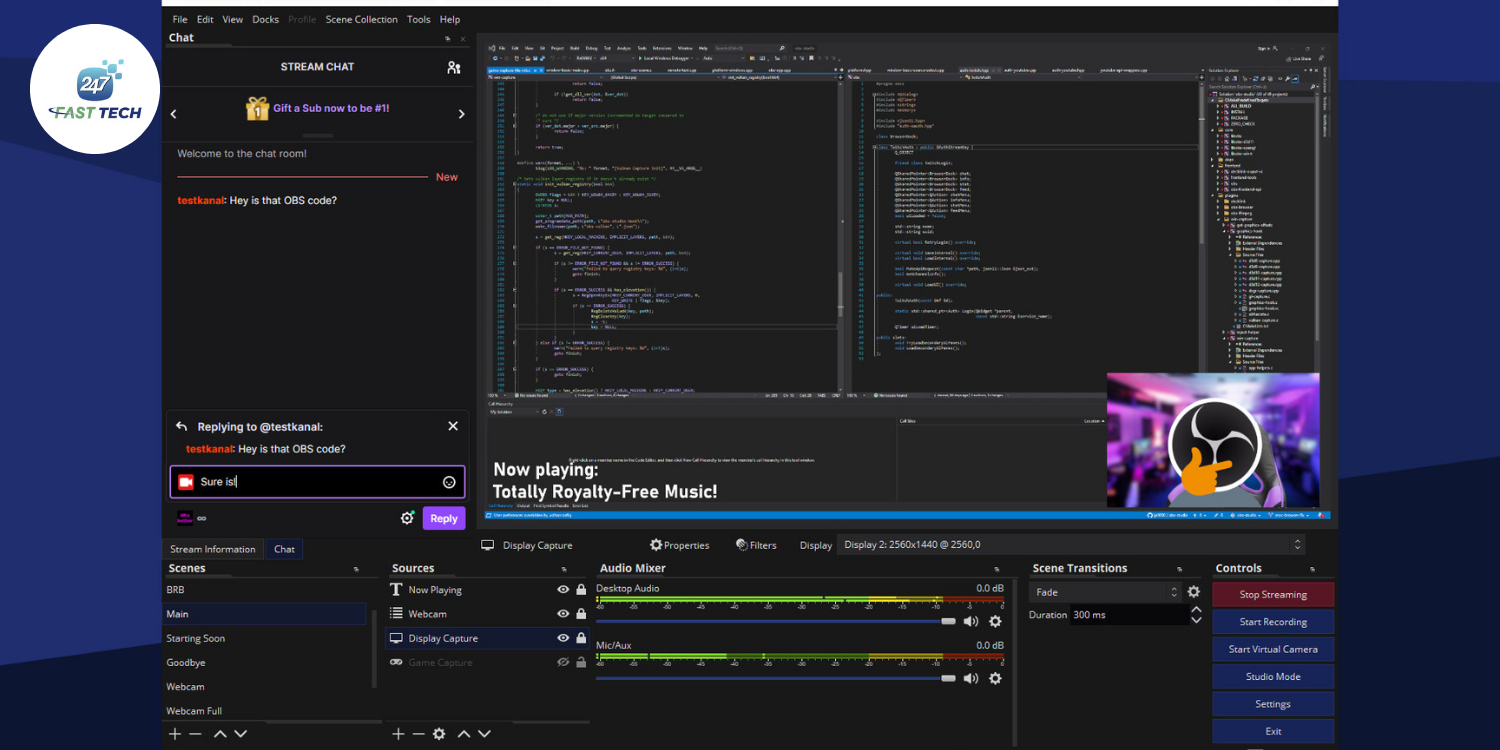
Task: Unlock the Now Playing source
Action: click(581, 590)
